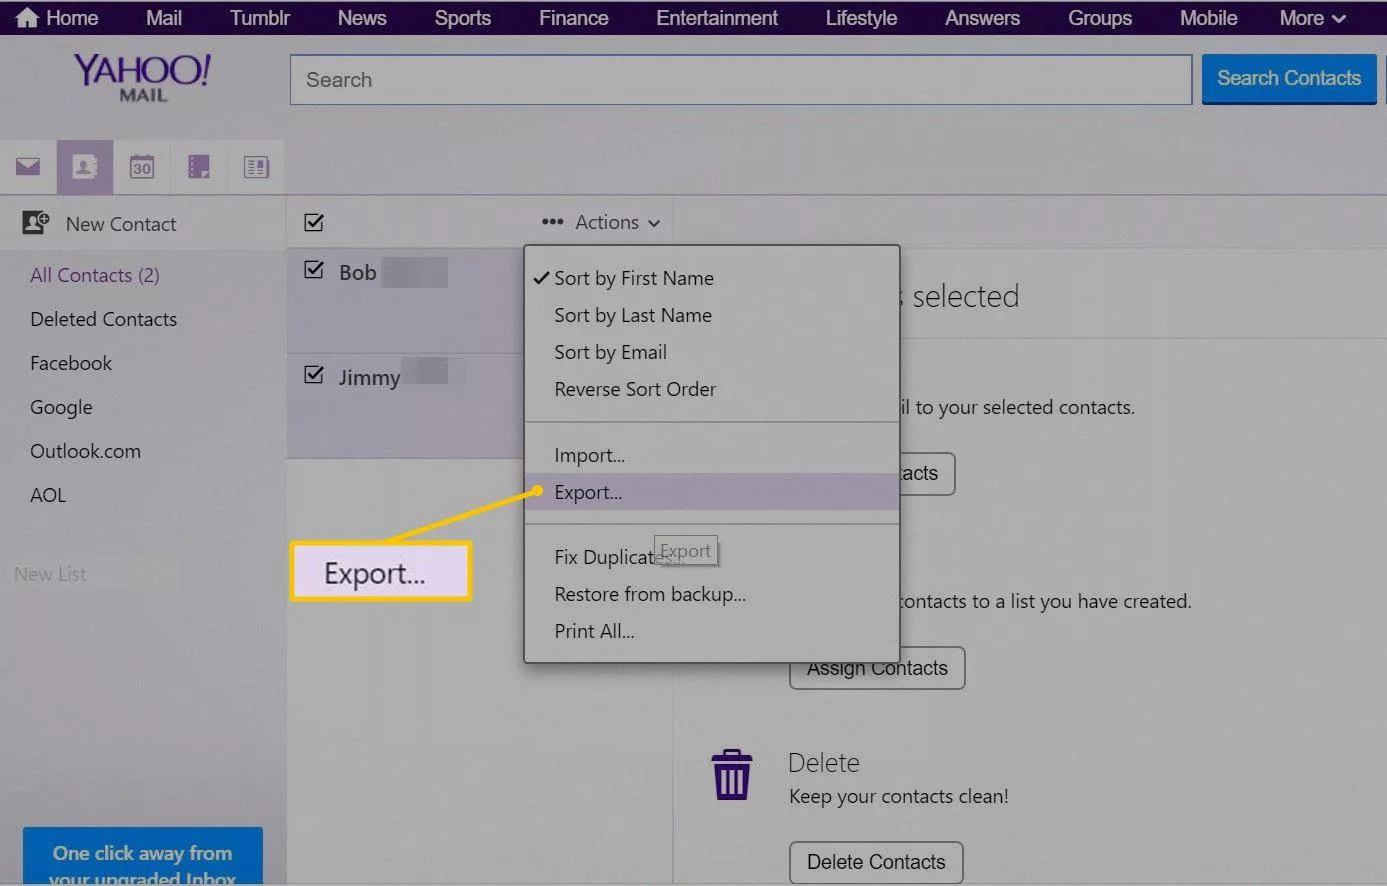The image size is (1387, 886).
Task: Open the All Contacts list link
Action: click(x=94, y=274)
